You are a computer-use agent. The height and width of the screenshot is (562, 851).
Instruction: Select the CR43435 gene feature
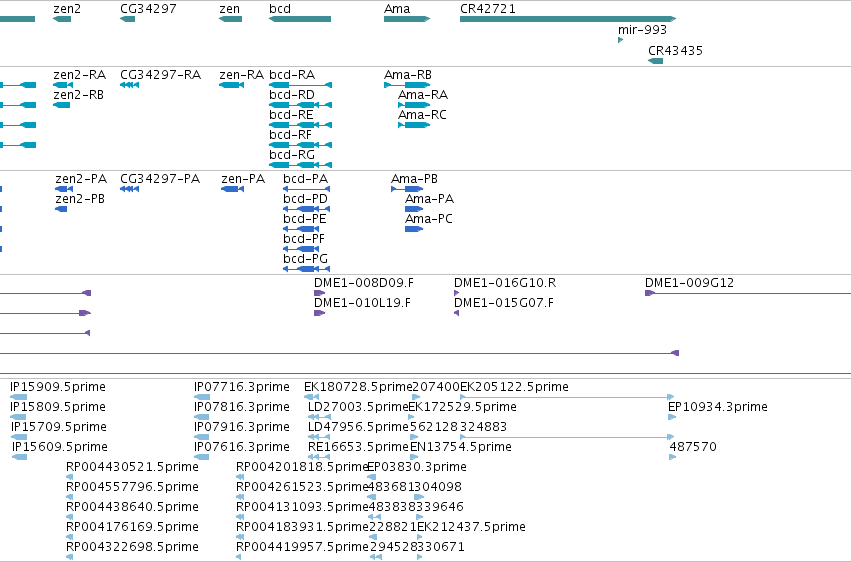coord(656,61)
